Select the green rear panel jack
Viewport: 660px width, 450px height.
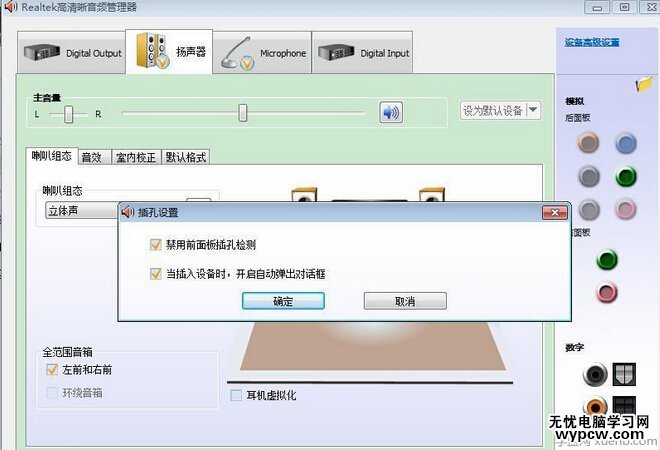626,176
